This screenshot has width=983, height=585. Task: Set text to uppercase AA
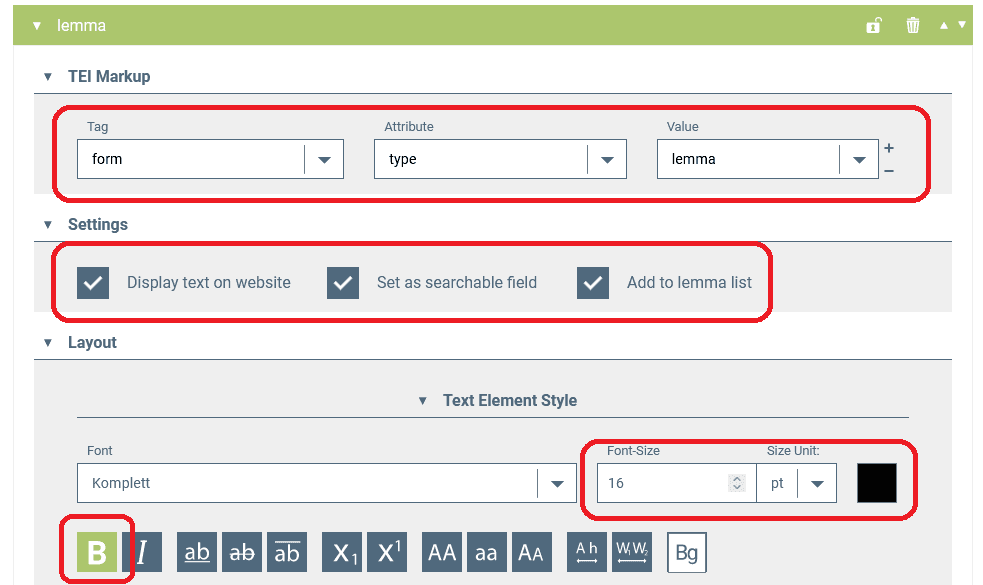point(442,552)
